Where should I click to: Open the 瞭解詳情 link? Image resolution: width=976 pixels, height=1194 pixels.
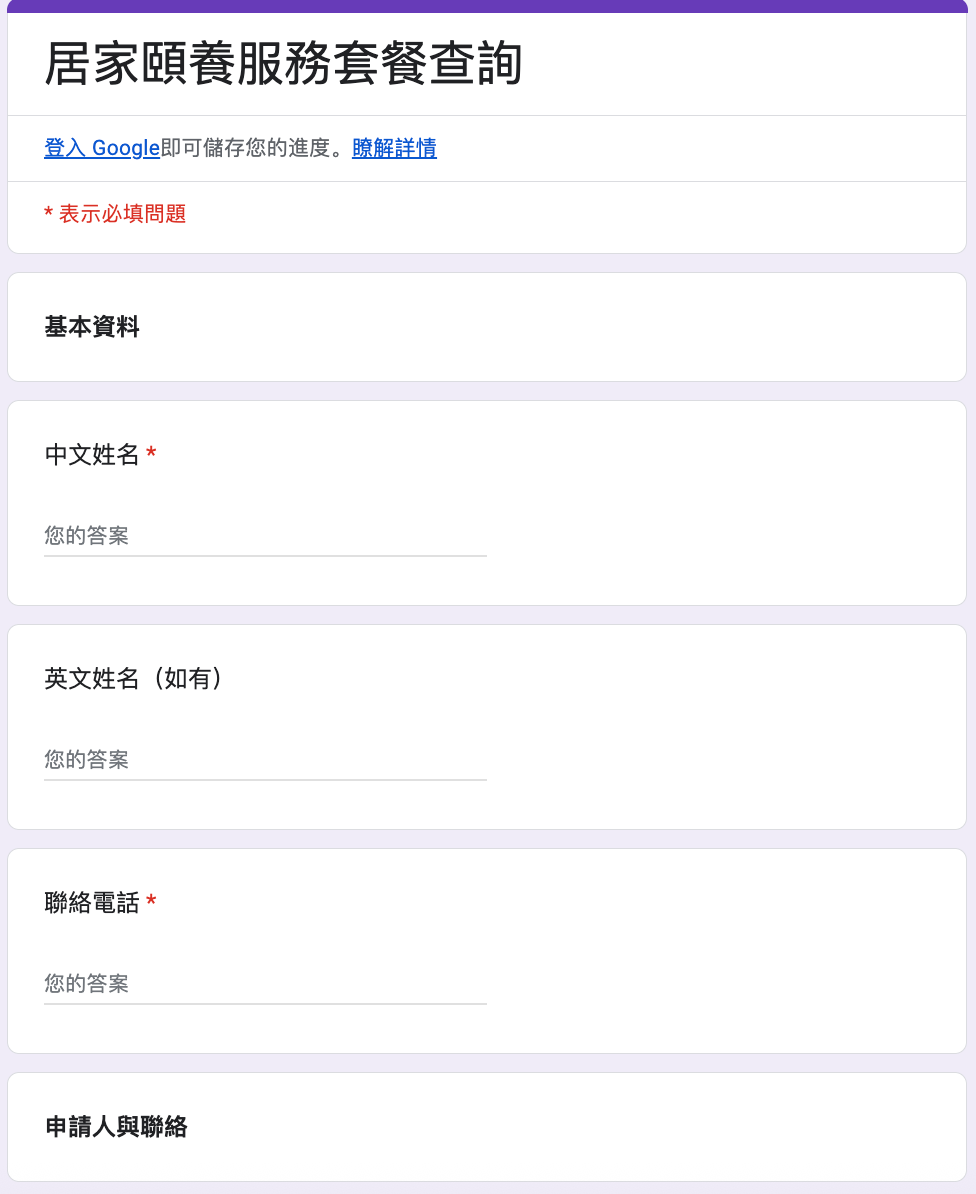(394, 149)
